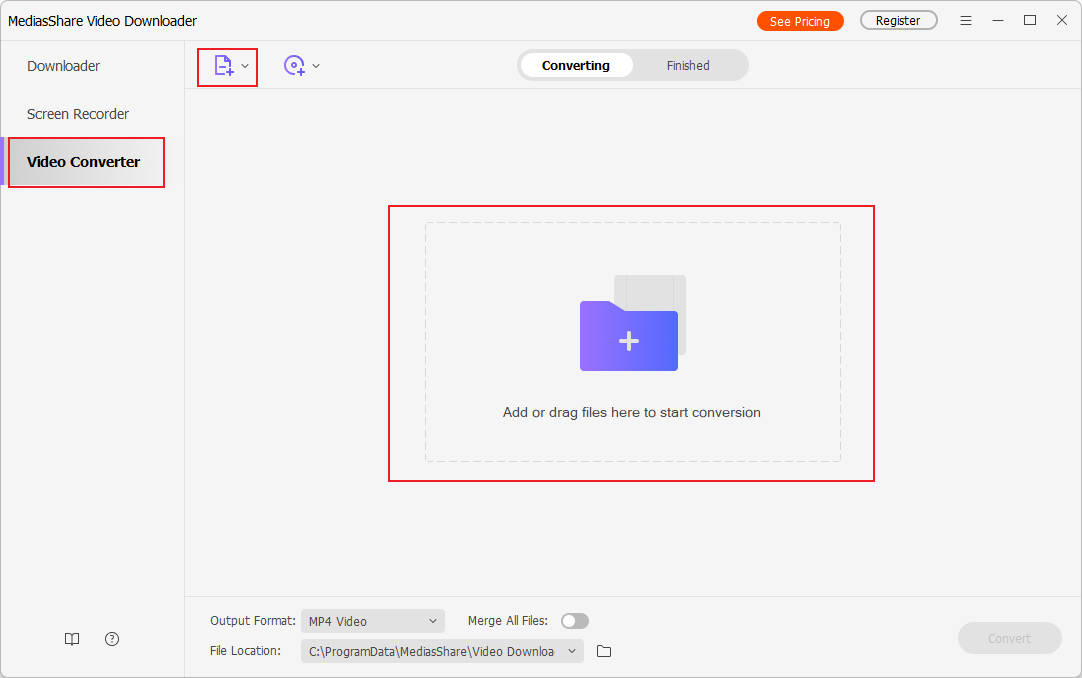Browse output folder with folder icon
Viewport: 1082px width, 678px height.
point(604,651)
